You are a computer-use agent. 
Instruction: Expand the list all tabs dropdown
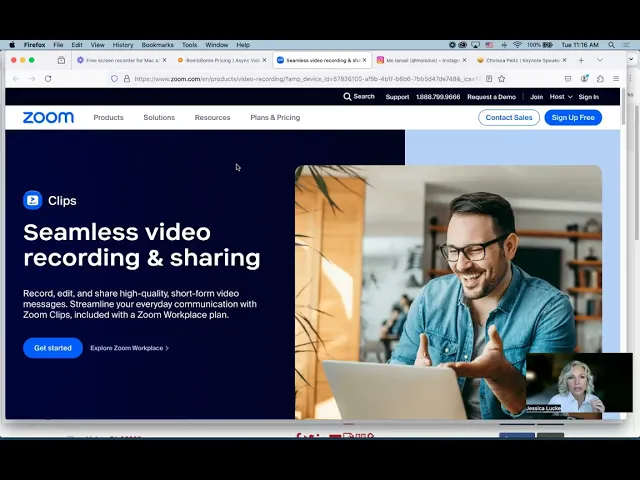(x=600, y=60)
